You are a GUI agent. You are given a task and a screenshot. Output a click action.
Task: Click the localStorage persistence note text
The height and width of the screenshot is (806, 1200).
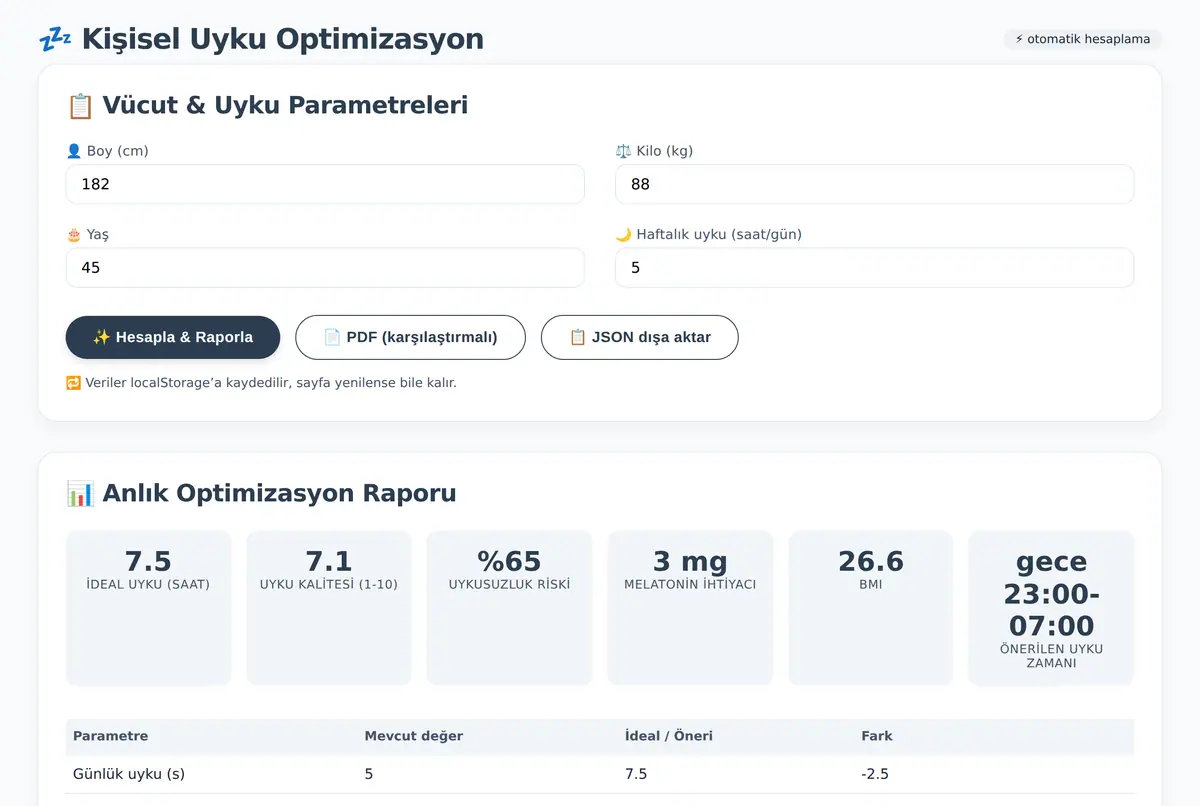pos(271,382)
